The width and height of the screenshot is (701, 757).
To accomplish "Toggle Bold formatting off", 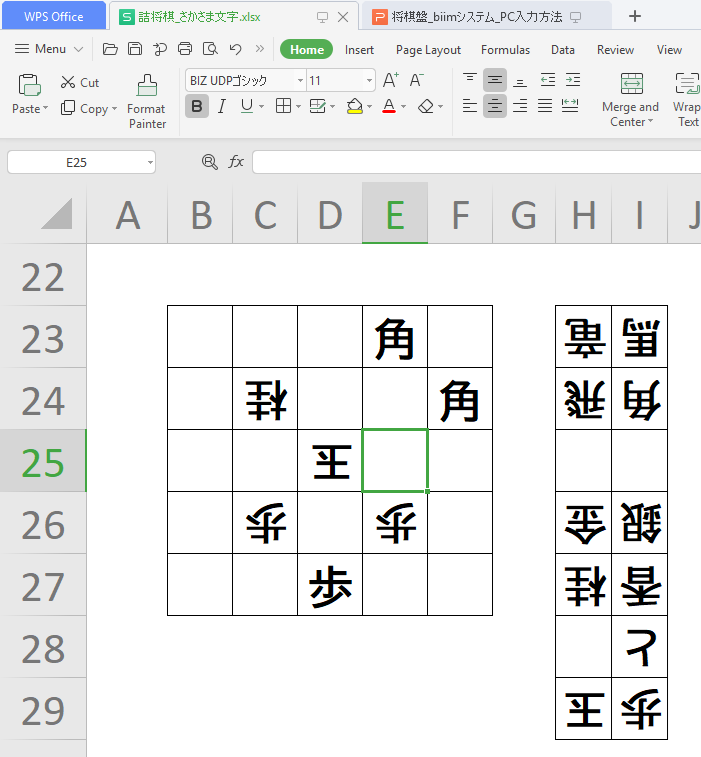I will coord(197,107).
